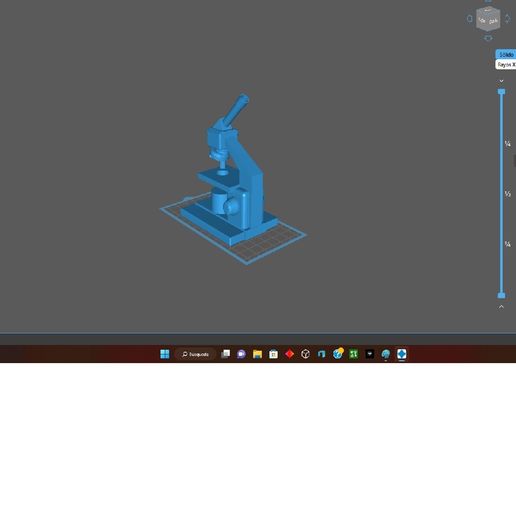Click the down chevron above layer slider
The width and height of the screenshot is (516, 516).
pos(501,81)
